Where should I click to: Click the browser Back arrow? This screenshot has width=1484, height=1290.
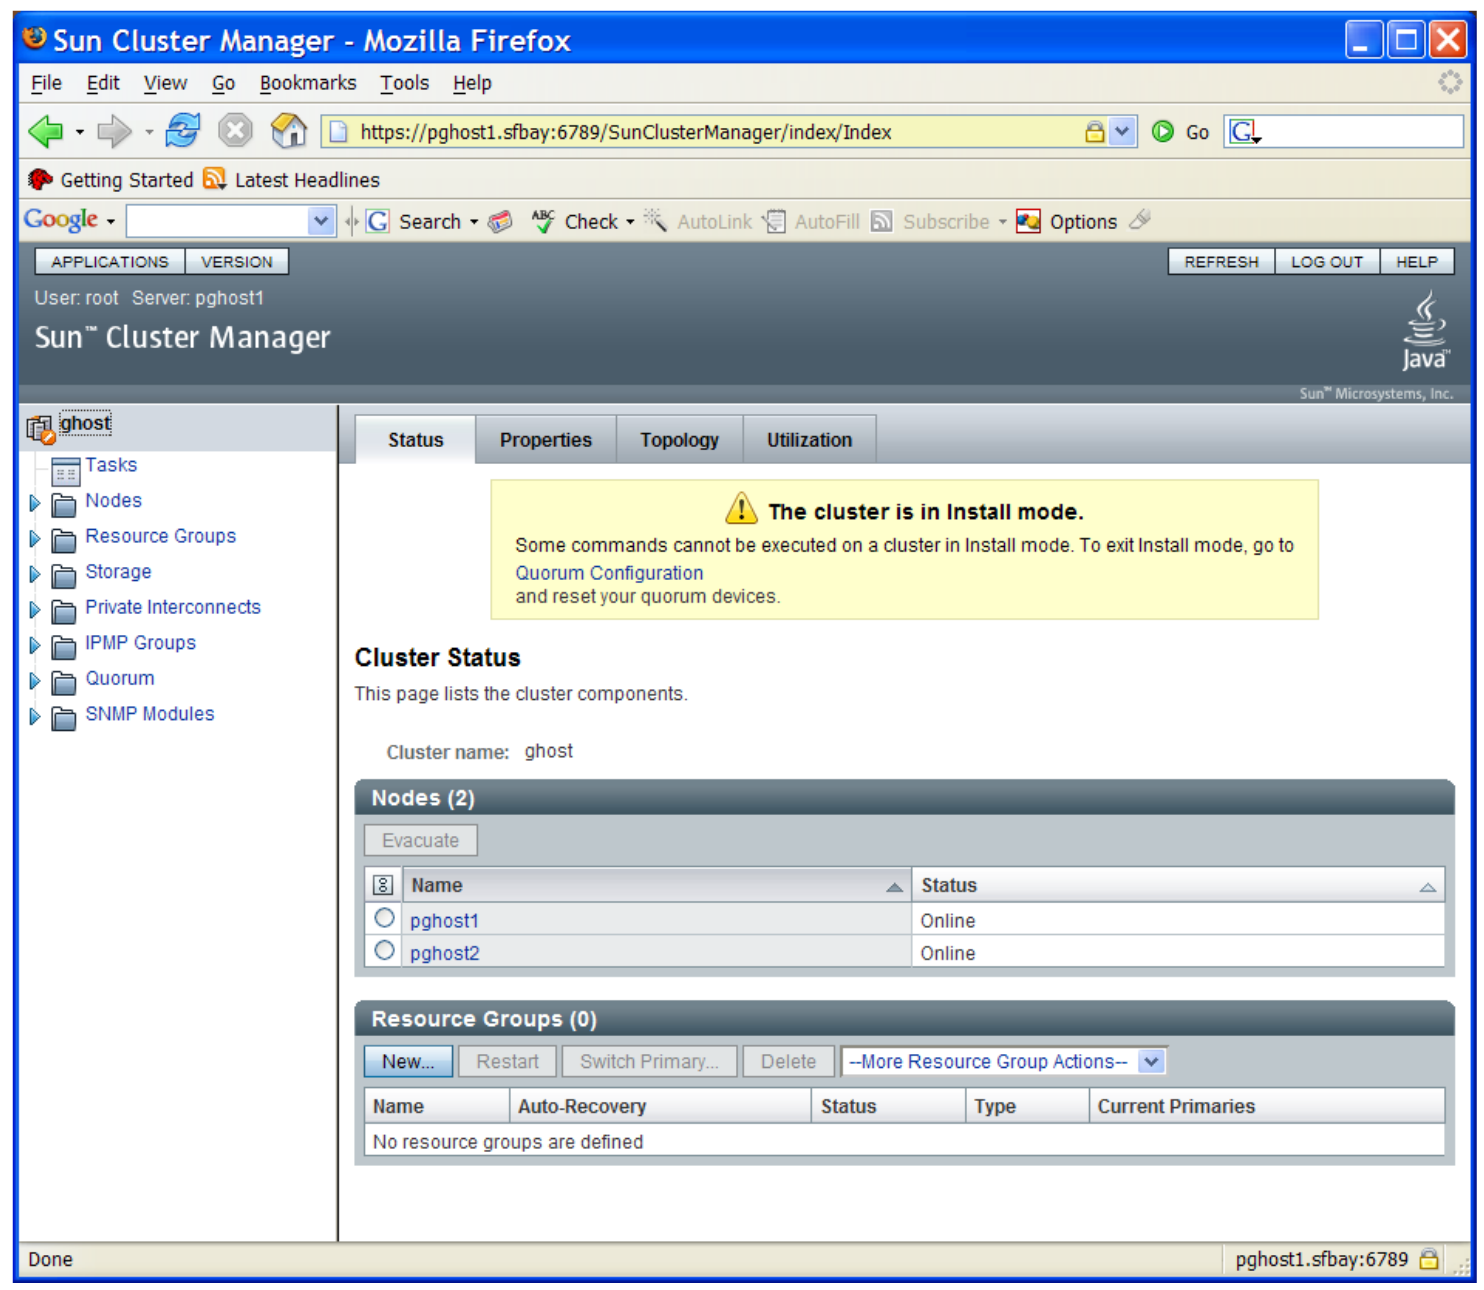coord(46,131)
